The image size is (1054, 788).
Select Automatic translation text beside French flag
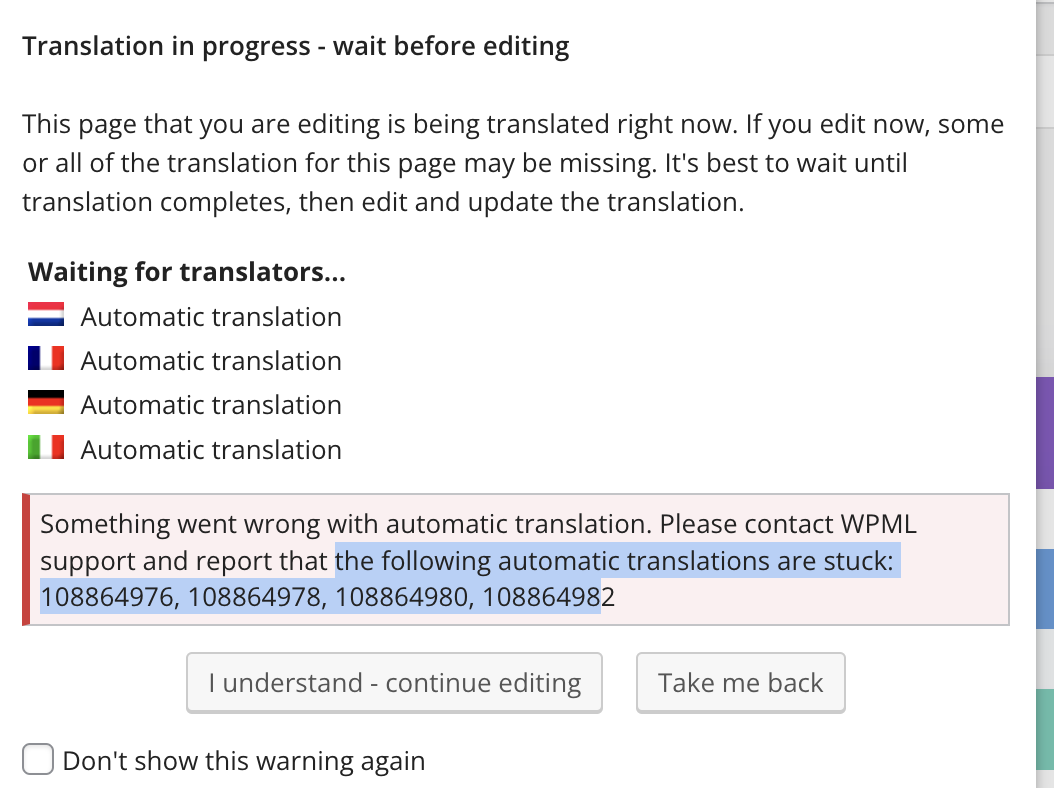pyautogui.click(x=211, y=361)
